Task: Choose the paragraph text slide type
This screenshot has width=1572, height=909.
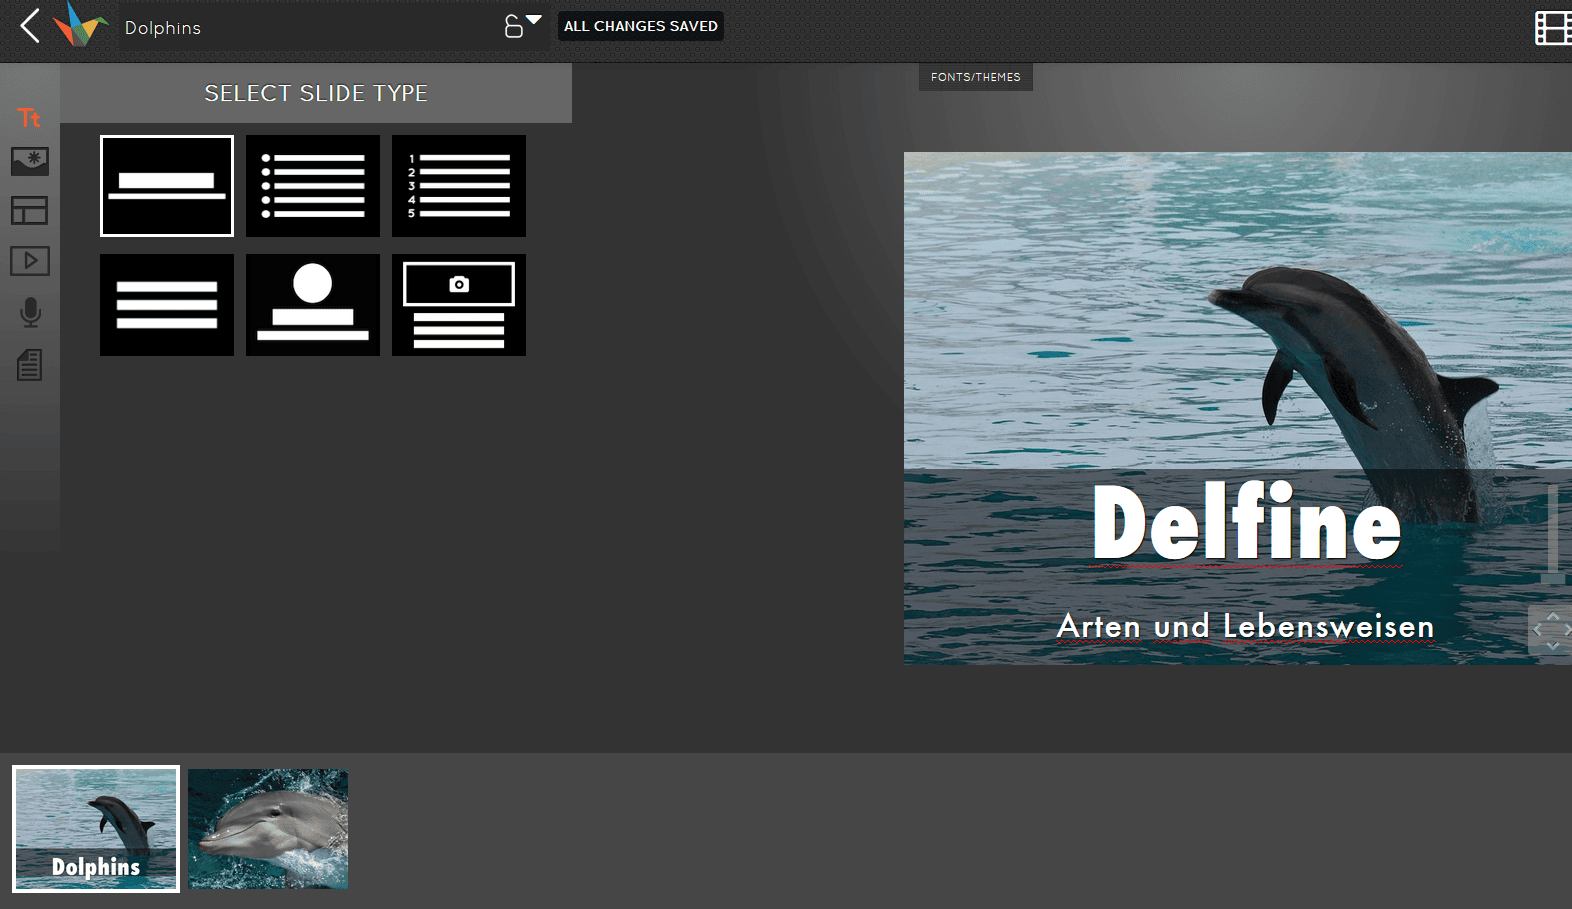Action: [x=167, y=305]
